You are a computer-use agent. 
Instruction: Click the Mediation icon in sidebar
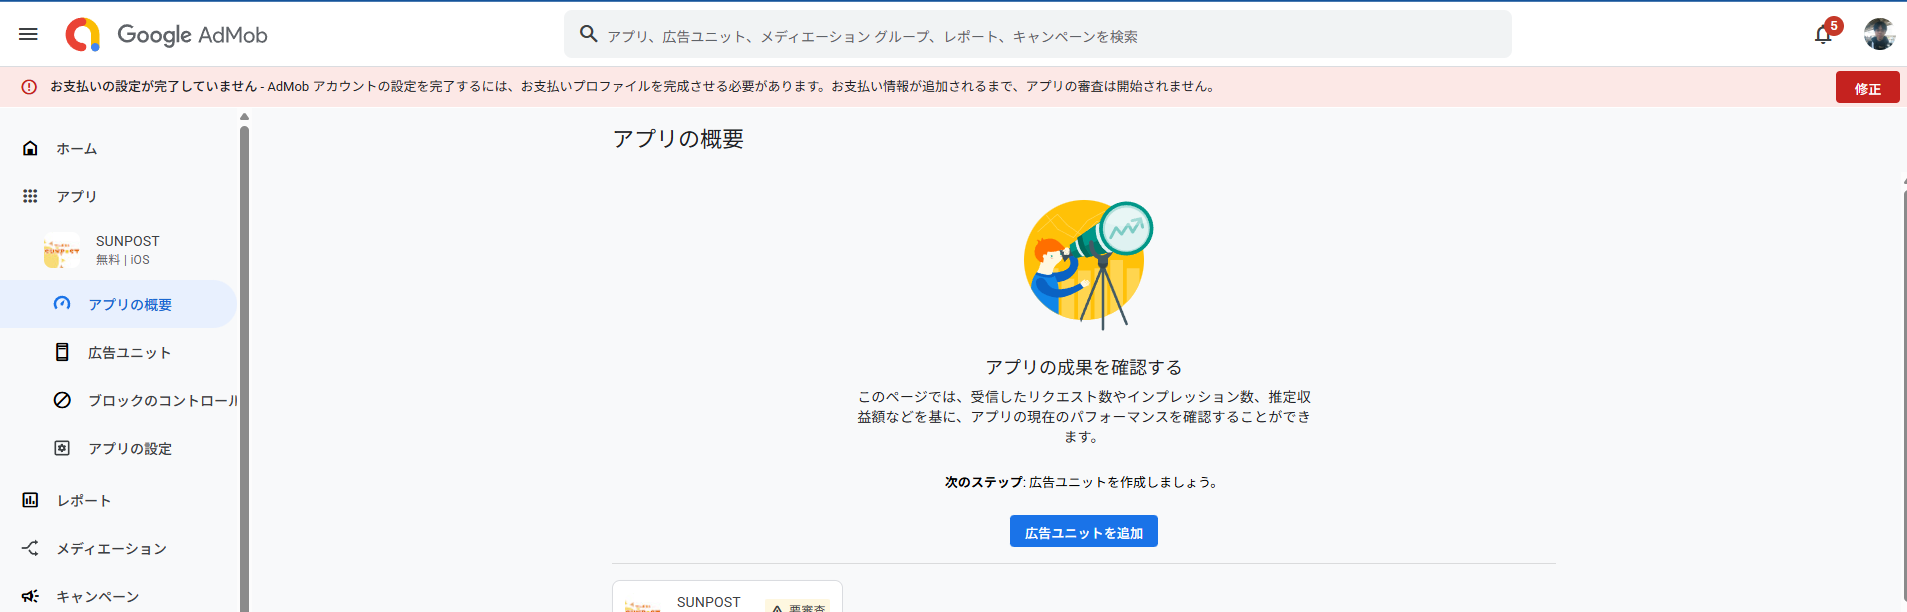pyautogui.click(x=30, y=548)
